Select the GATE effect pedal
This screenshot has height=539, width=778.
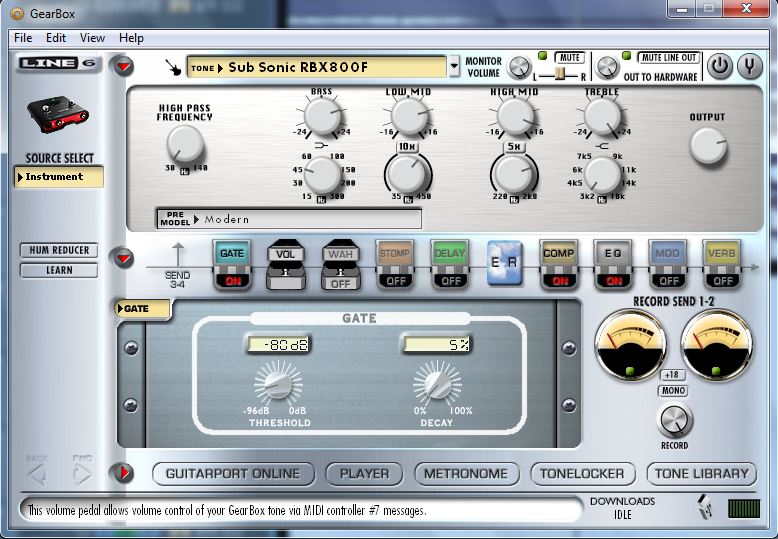coord(232,253)
